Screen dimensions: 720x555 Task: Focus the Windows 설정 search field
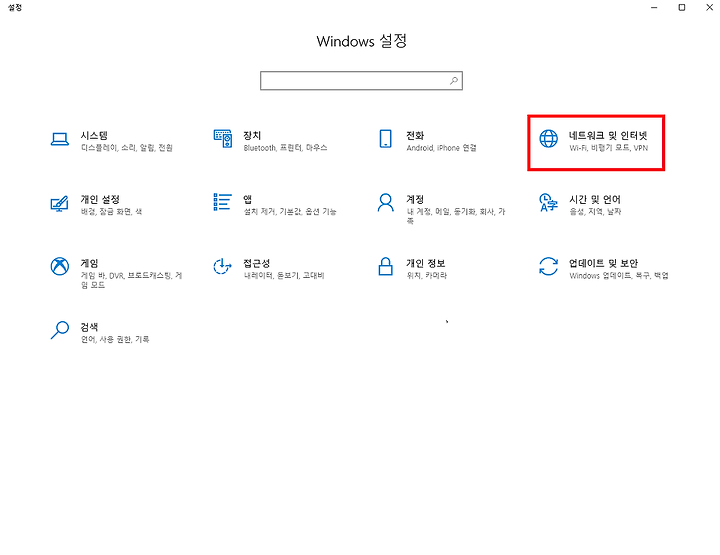(361, 81)
